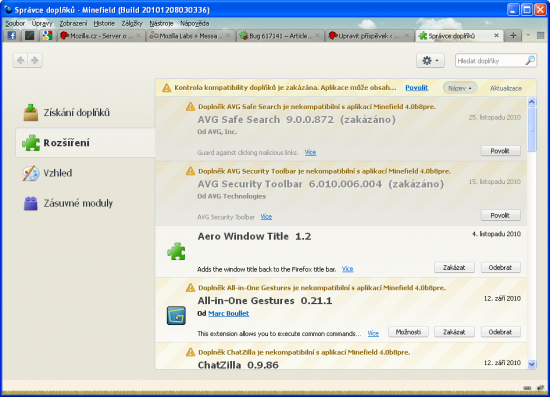Screen dimensions: 550x397
Task: Remove Aero Window Title with Odebrat
Action: 501,267
